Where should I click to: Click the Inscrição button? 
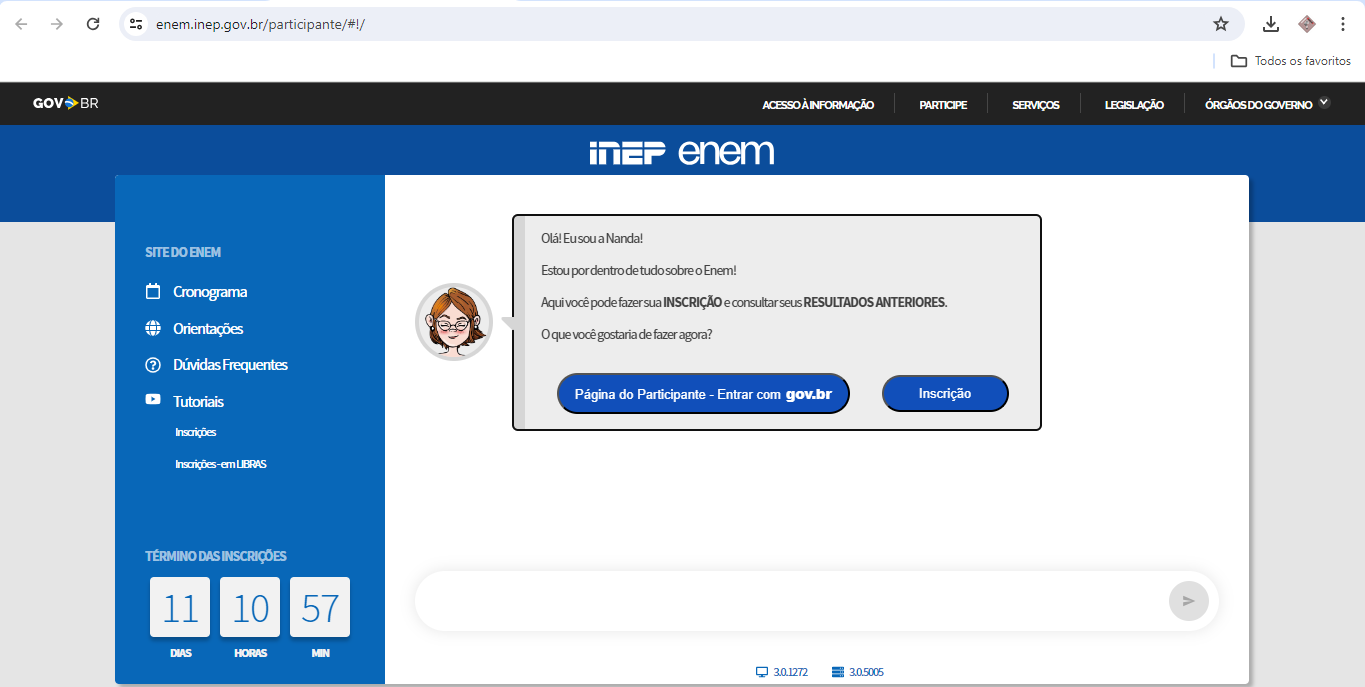(945, 393)
